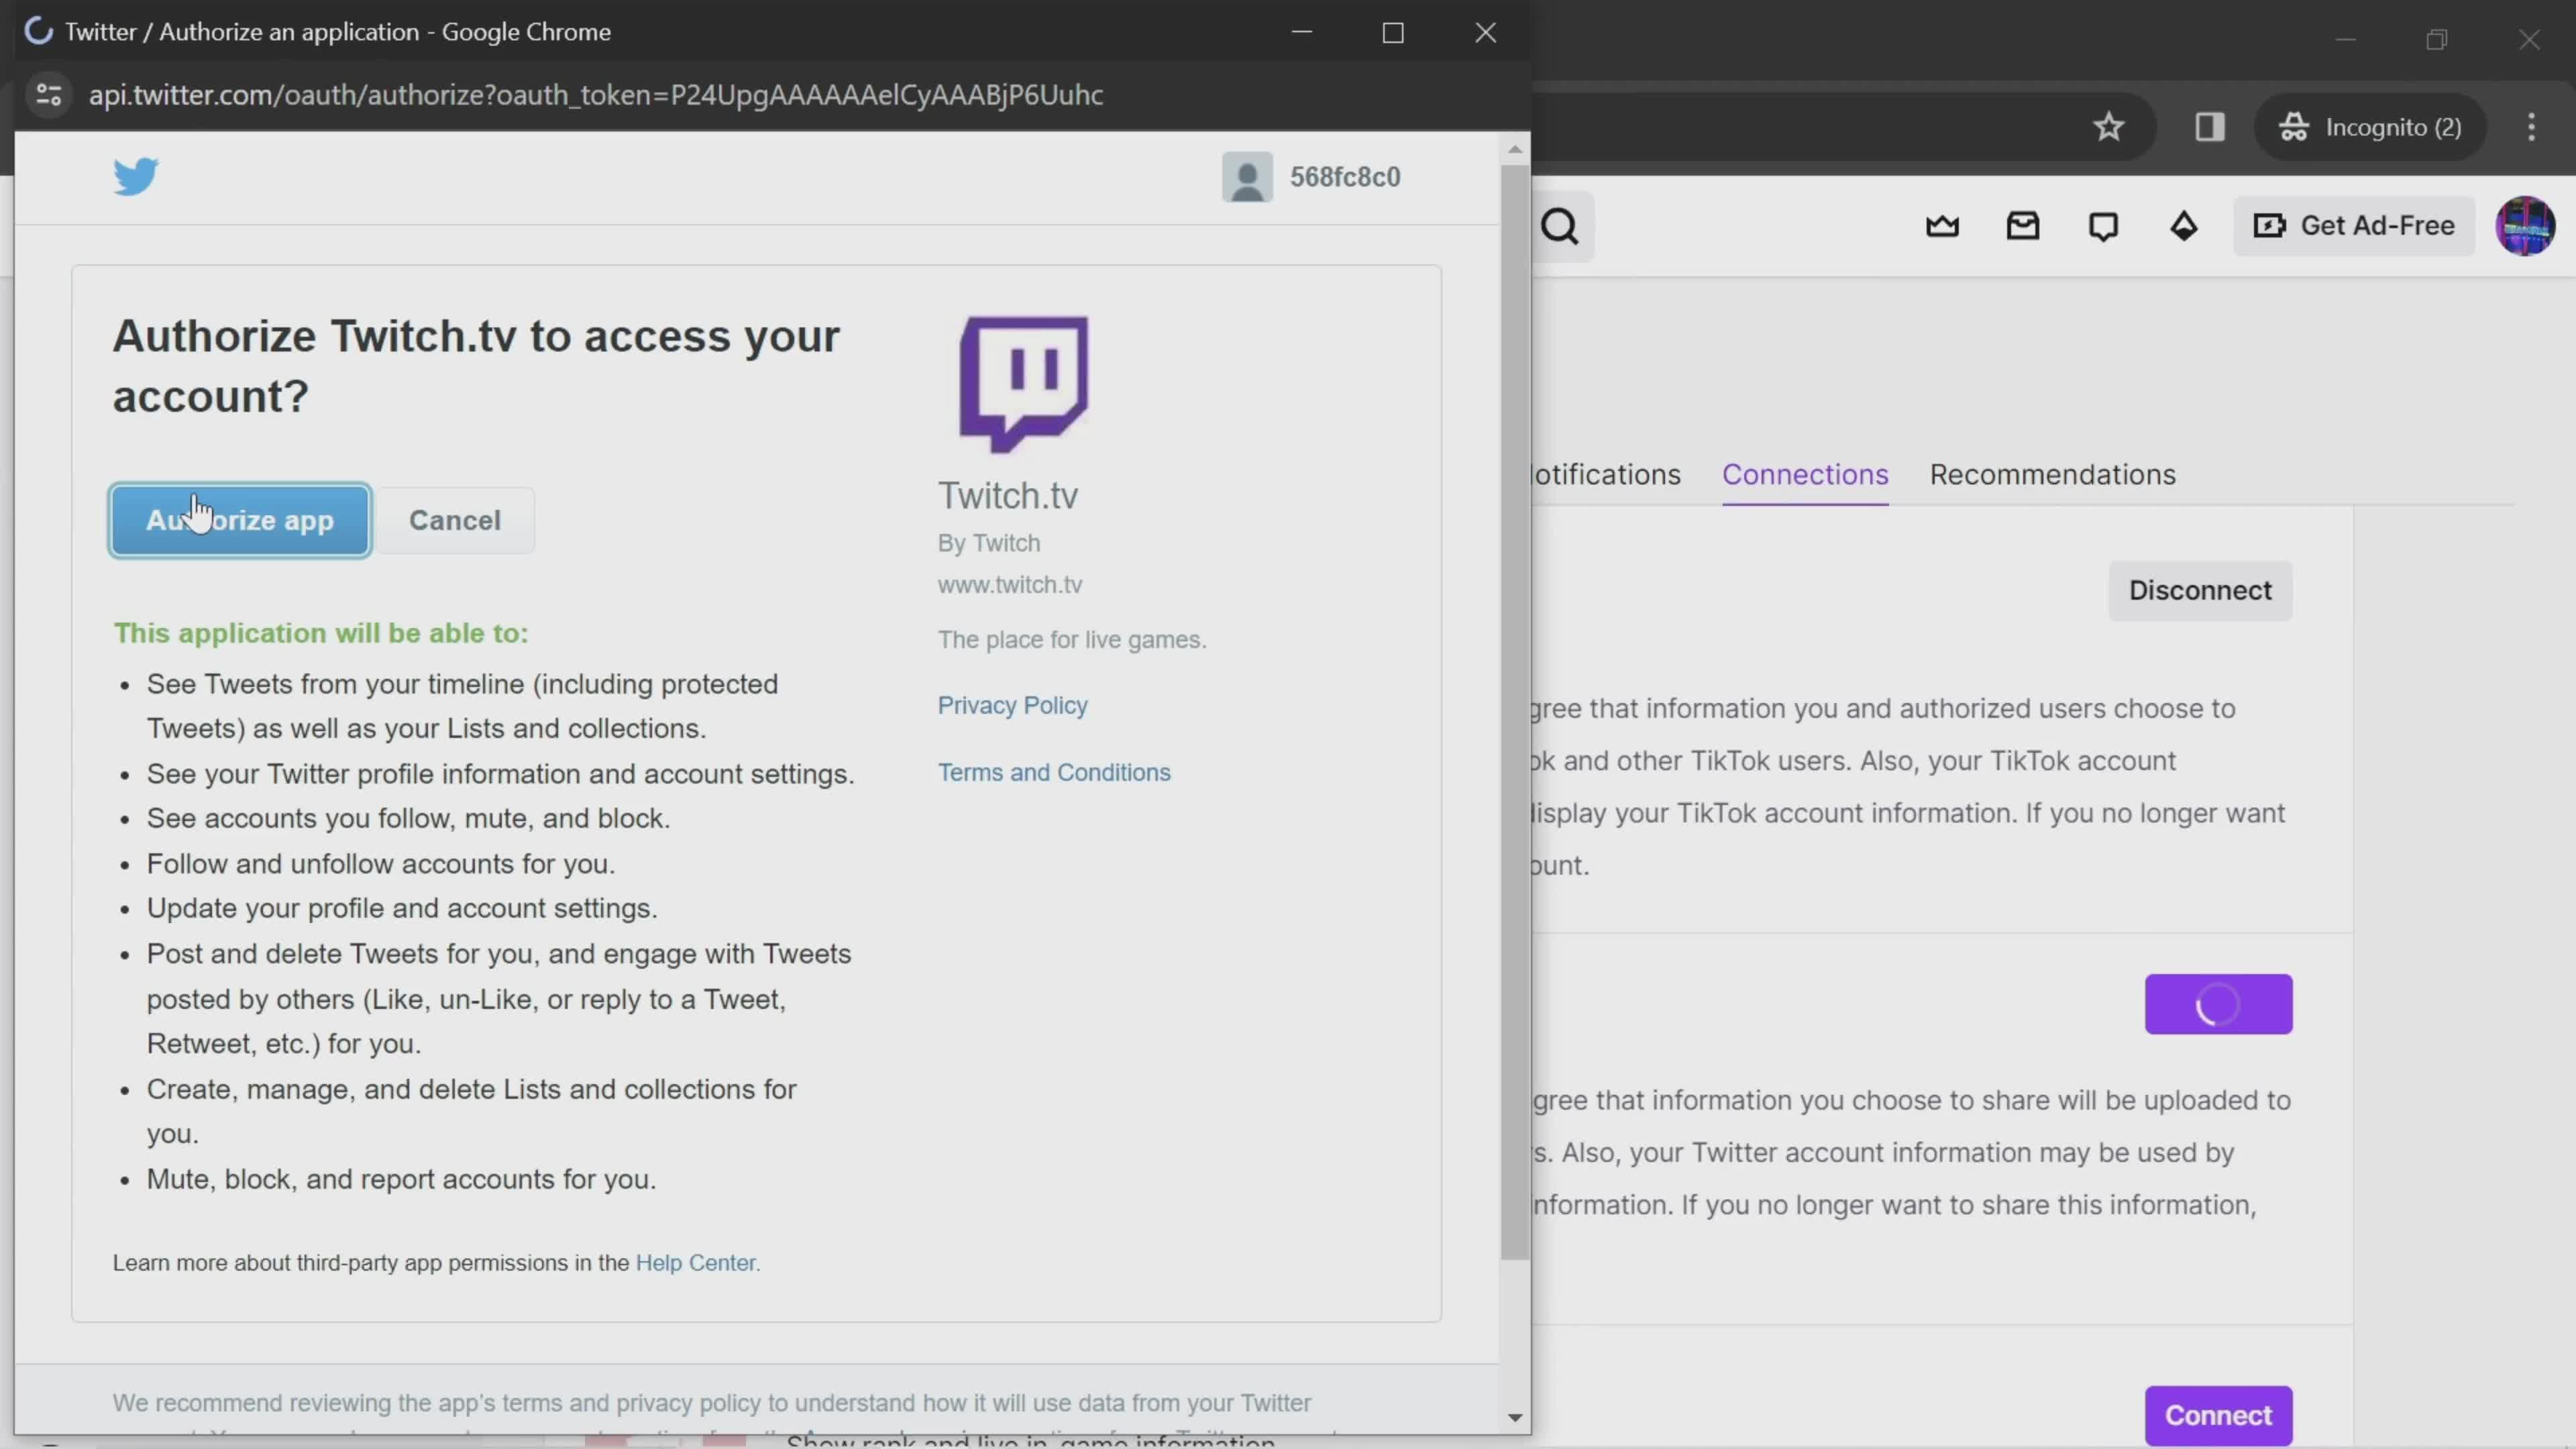Close the Twitter authorization popup window
2576x1449 pixels.
click(1485, 33)
